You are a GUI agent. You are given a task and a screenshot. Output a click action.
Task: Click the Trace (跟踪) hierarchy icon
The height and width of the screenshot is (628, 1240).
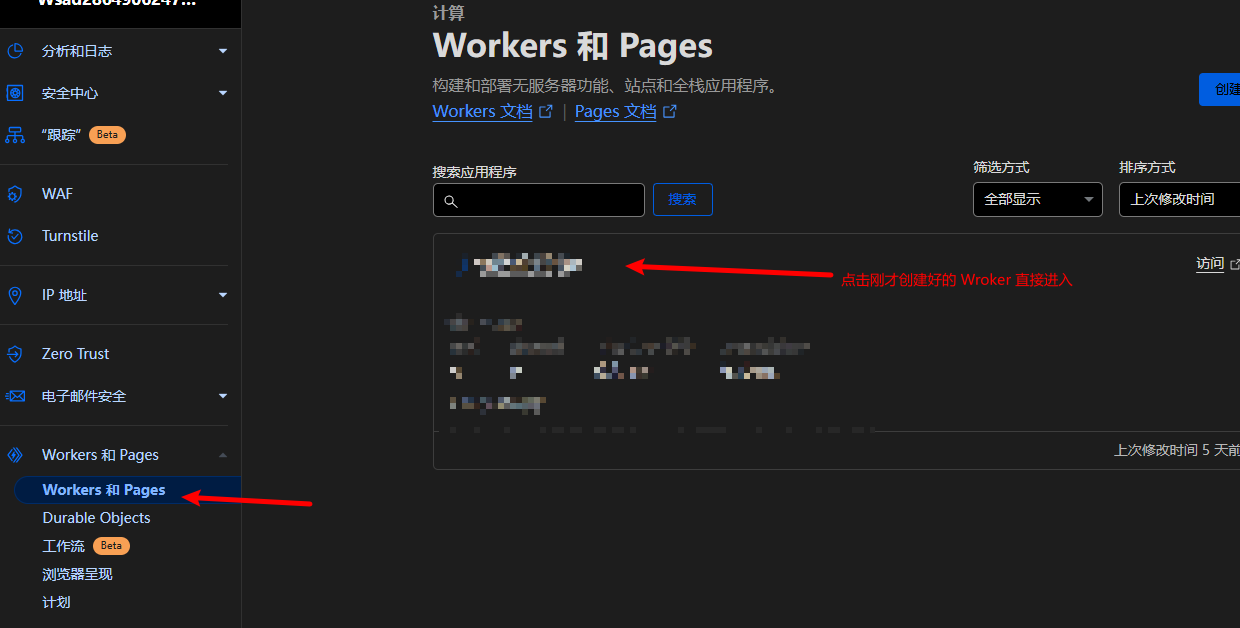[x=15, y=135]
